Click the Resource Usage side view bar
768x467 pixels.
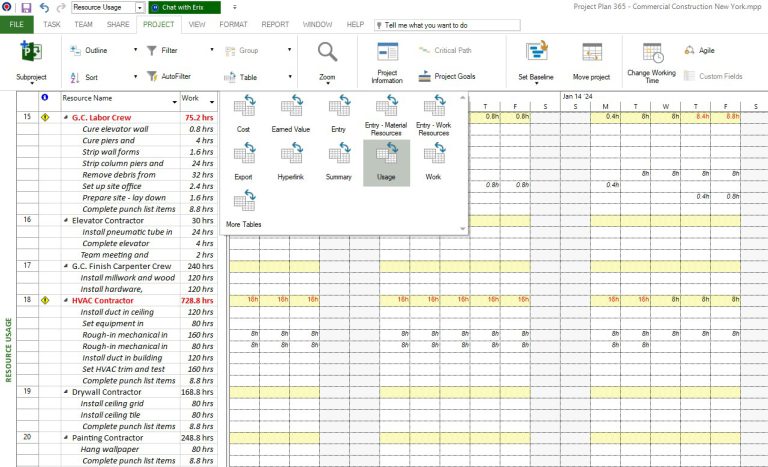pyautogui.click(x=8, y=350)
